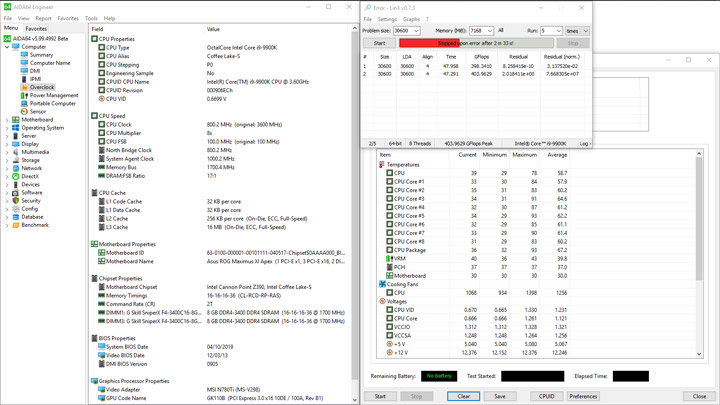
Task: Click the Temperatures group icon
Action: [382, 164]
